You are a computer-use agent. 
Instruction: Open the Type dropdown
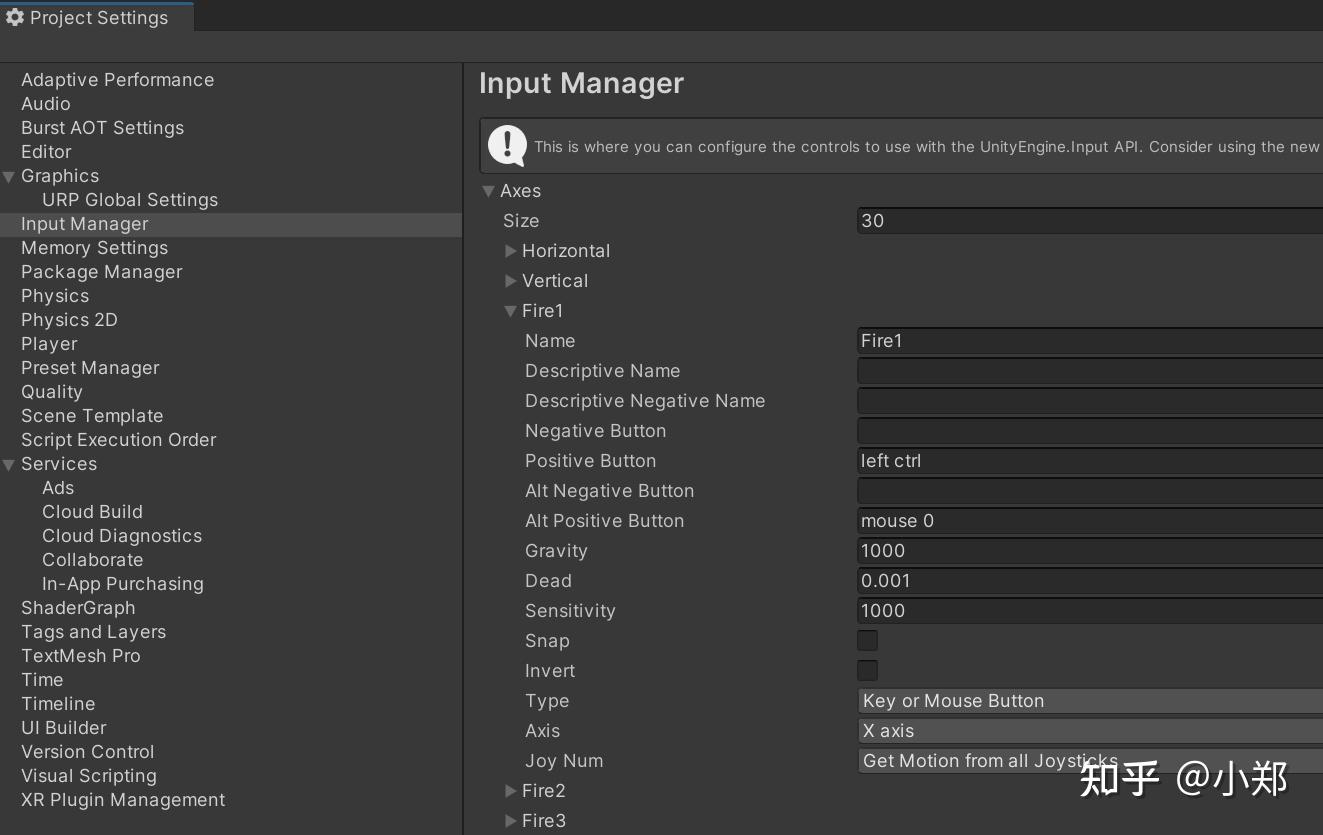[x=1090, y=701]
